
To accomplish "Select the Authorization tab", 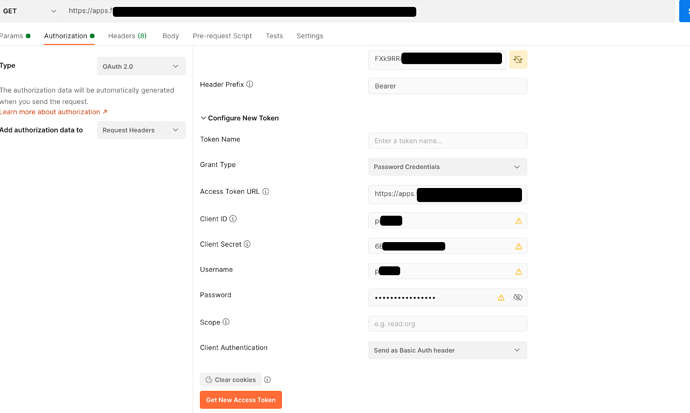I will point(69,36).
